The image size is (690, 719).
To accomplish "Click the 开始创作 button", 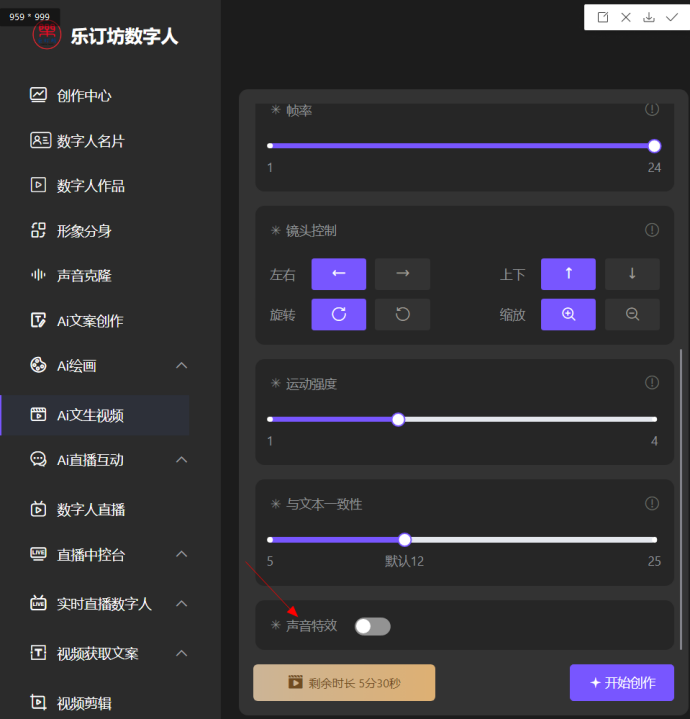I will point(622,682).
